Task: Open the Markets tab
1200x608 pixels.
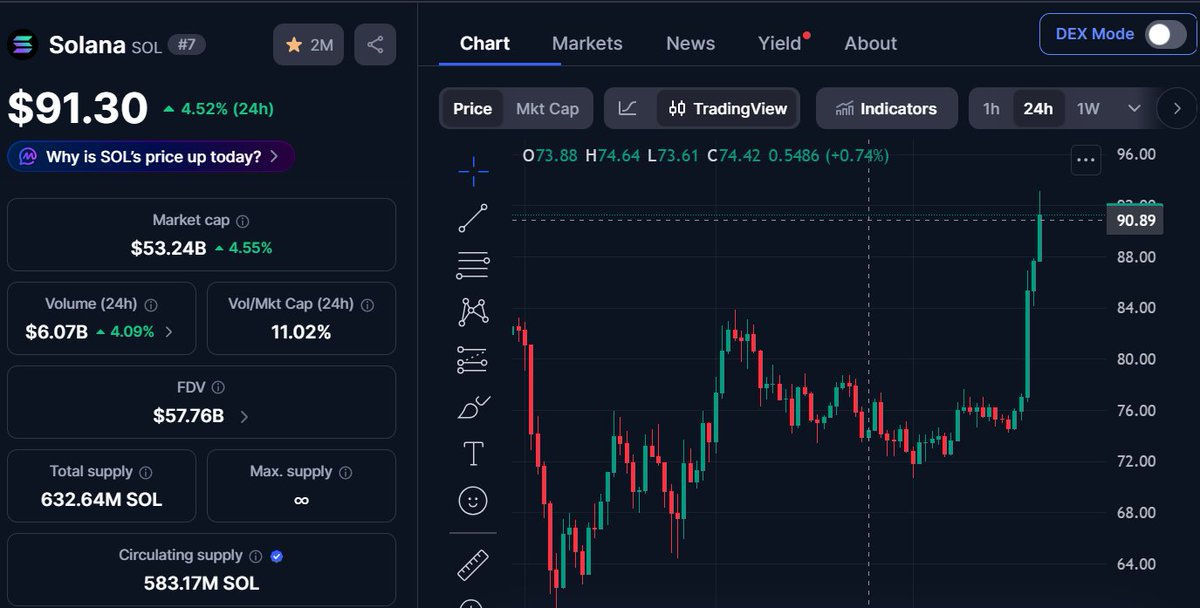Action: point(587,43)
